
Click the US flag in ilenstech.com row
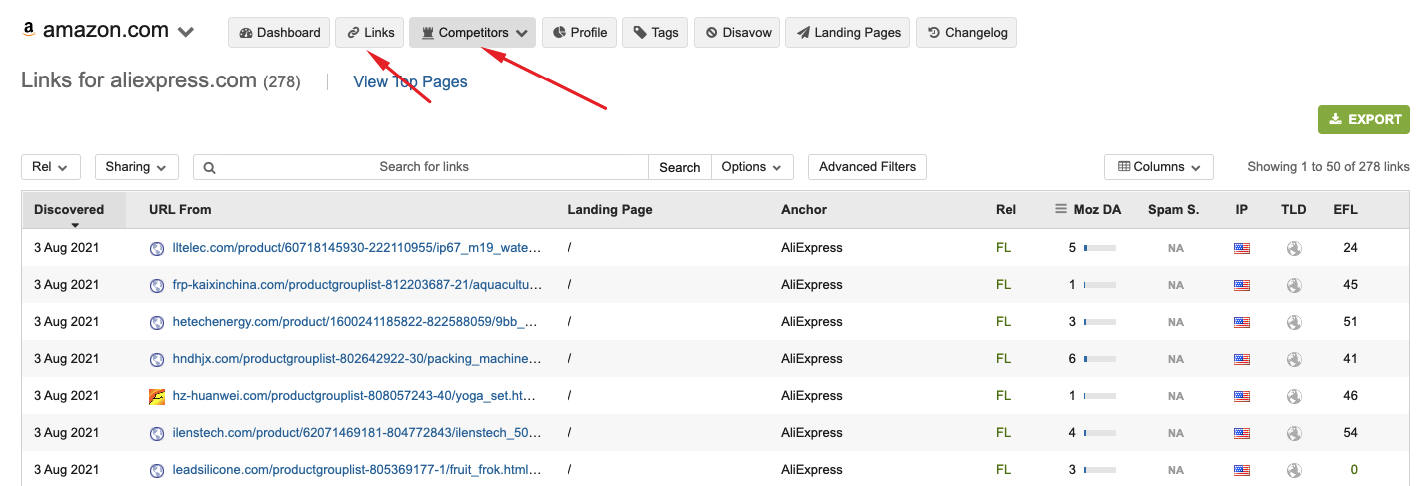(x=1242, y=433)
